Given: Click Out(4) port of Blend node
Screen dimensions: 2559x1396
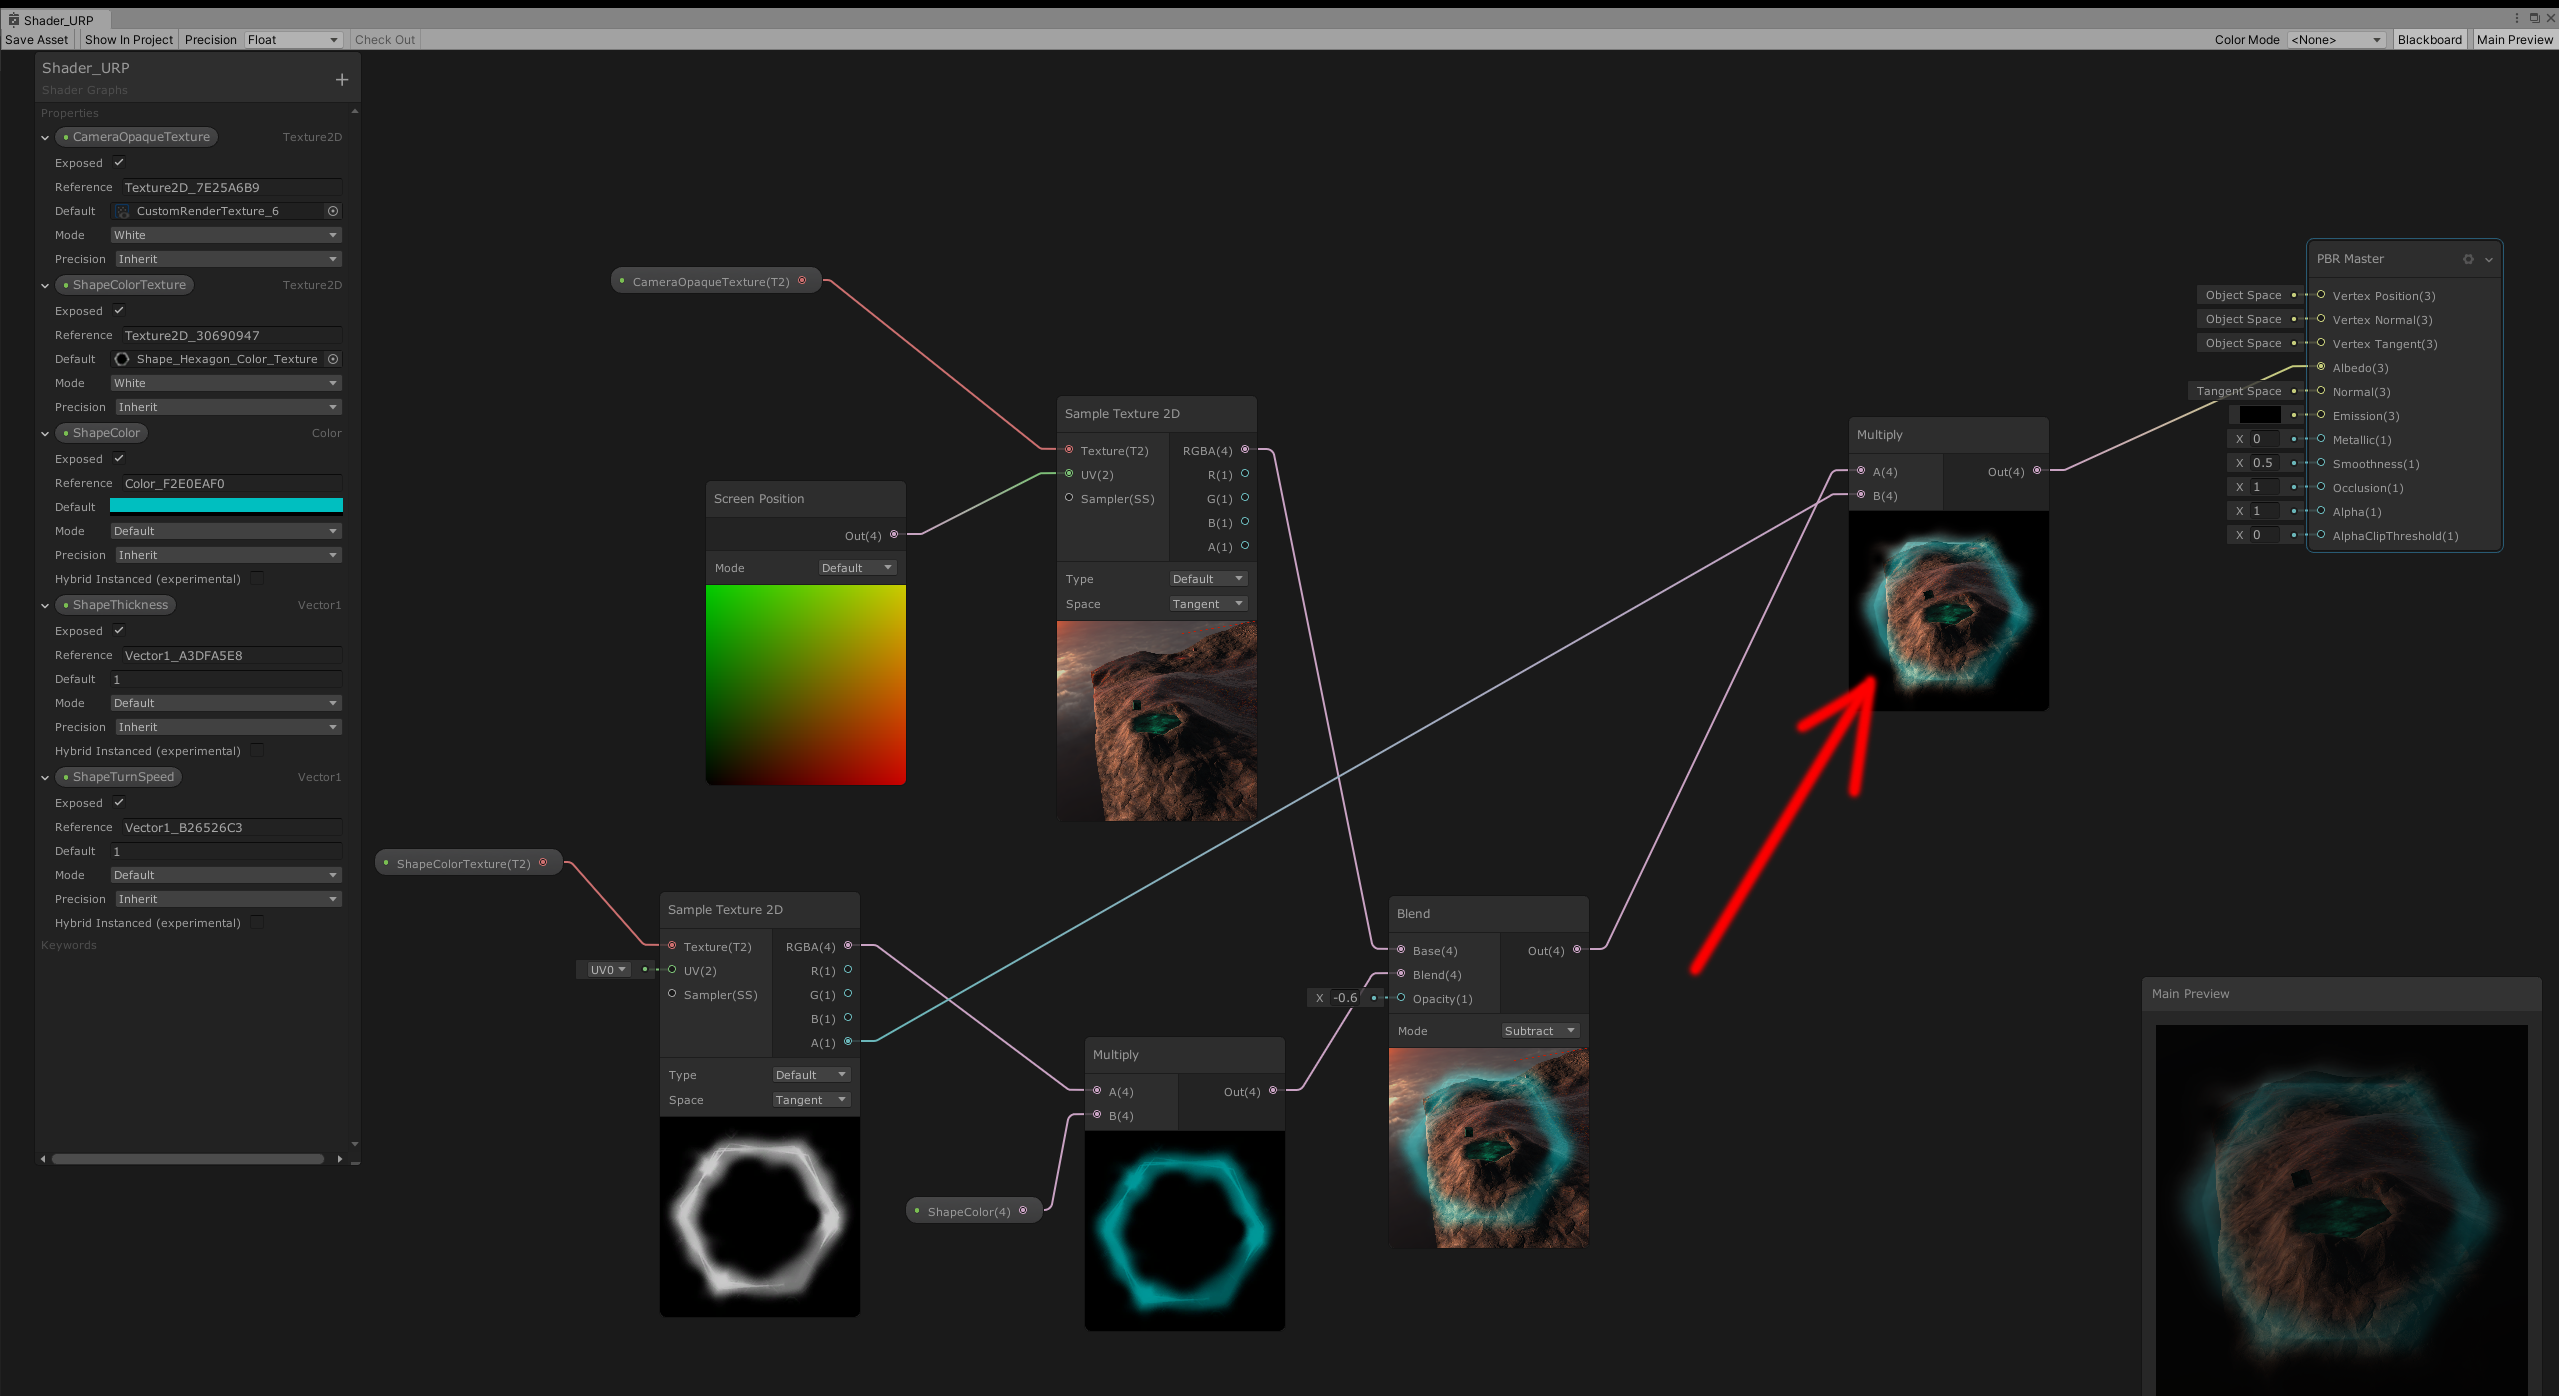Looking at the screenshot, I should [x=1577, y=950].
